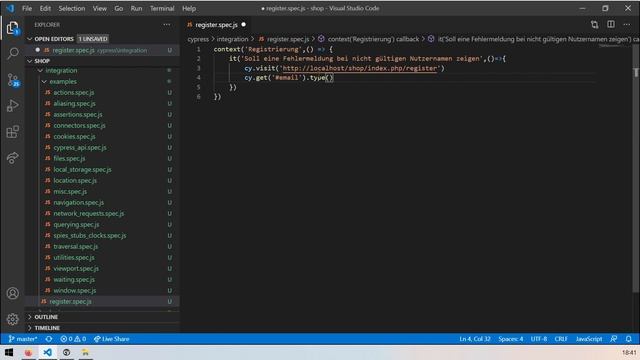This screenshot has height=360, width=640.
Task: Open the Explorer view in activity bar
Action: pyautogui.click(x=13, y=29)
